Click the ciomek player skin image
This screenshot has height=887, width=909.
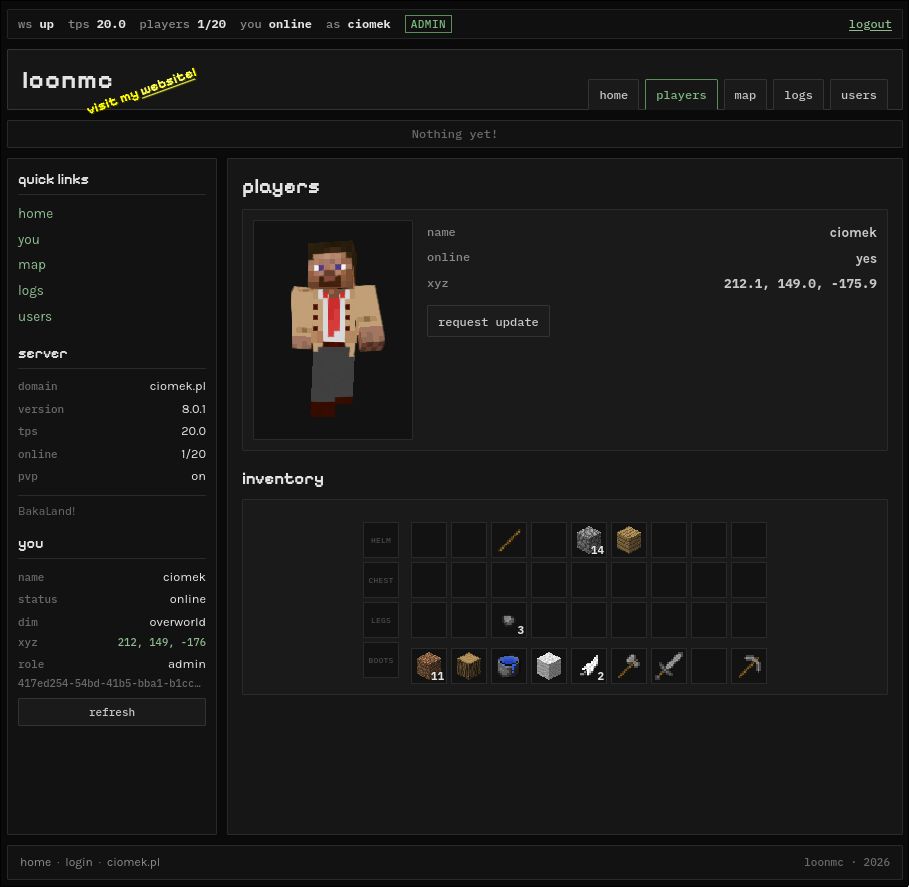click(x=333, y=330)
